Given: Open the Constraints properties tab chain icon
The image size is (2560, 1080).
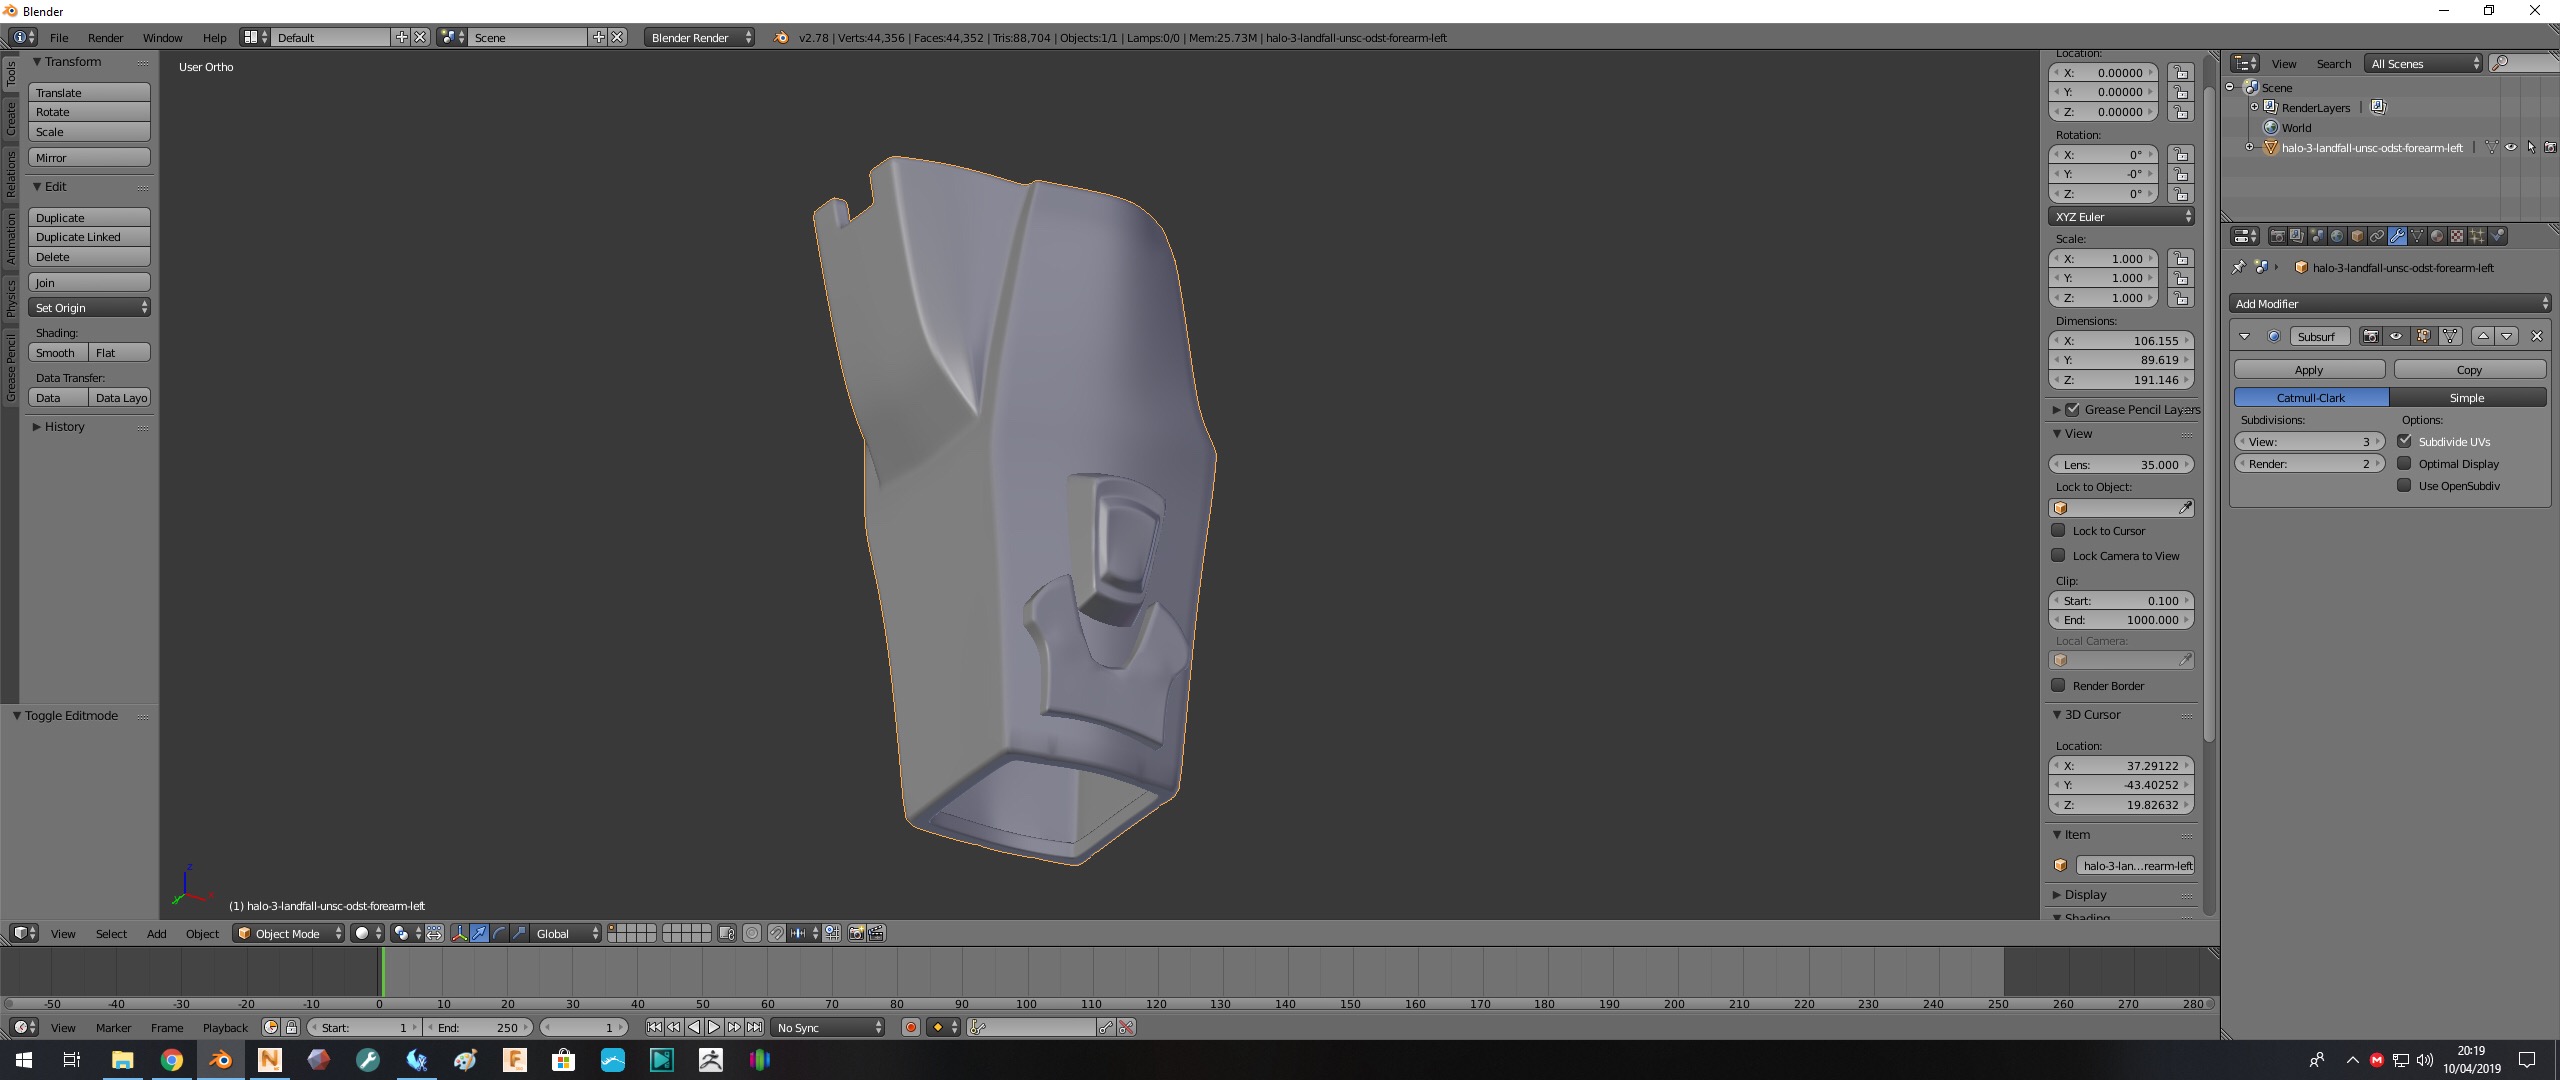Looking at the screenshot, I should coord(2377,236).
